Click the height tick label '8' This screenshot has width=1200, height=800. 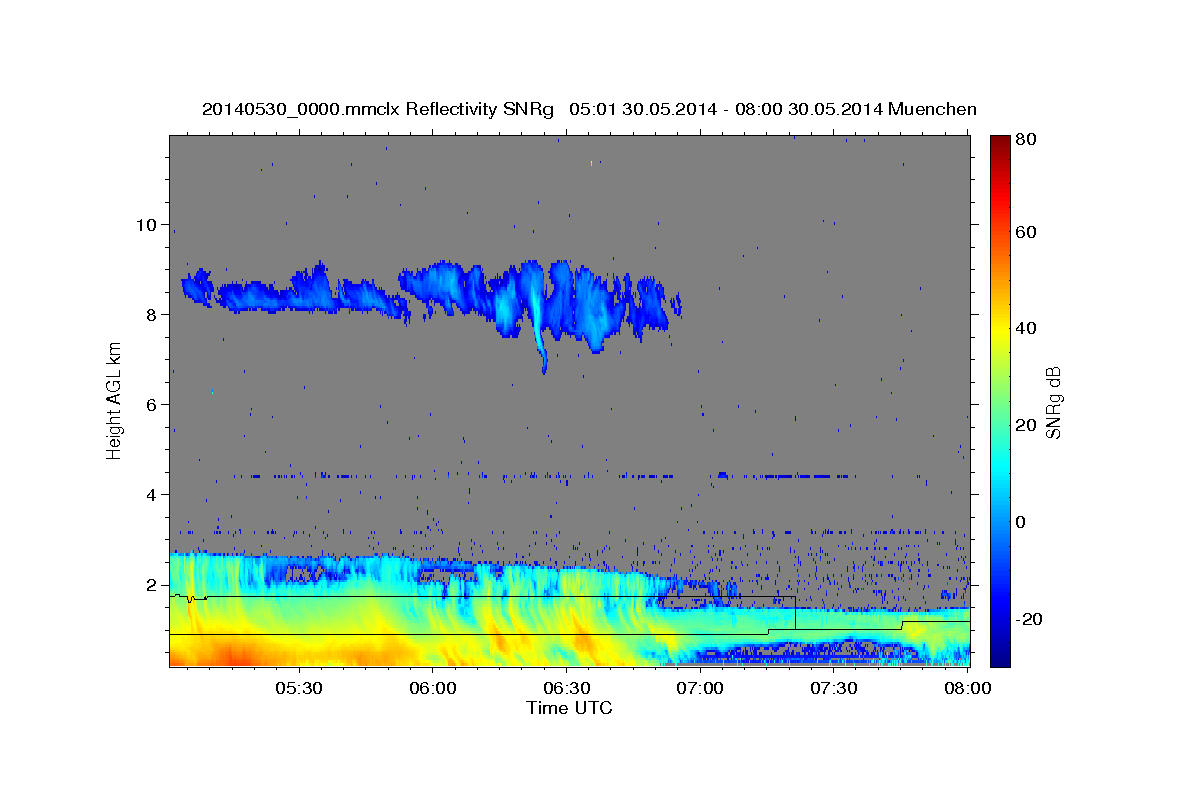(x=151, y=315)
